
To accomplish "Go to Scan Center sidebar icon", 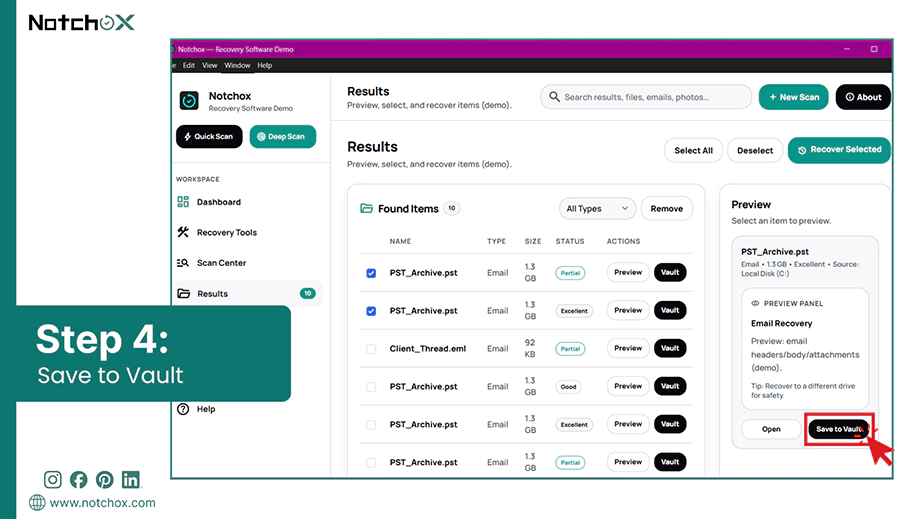I will click(183, 263).
